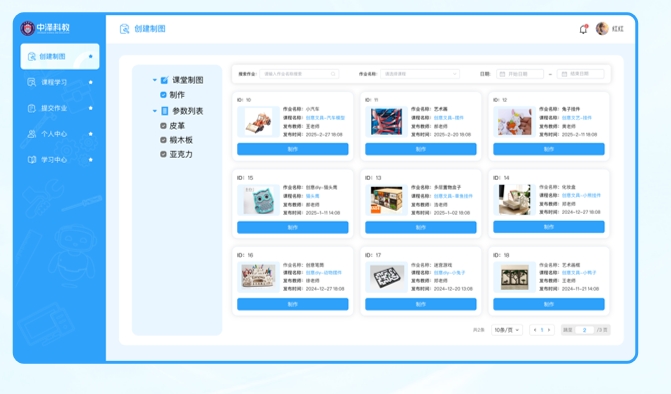This screenshot has height=394, width=671.
Task: Toggle the 皮革 checkbox
Action: (163, 126)
